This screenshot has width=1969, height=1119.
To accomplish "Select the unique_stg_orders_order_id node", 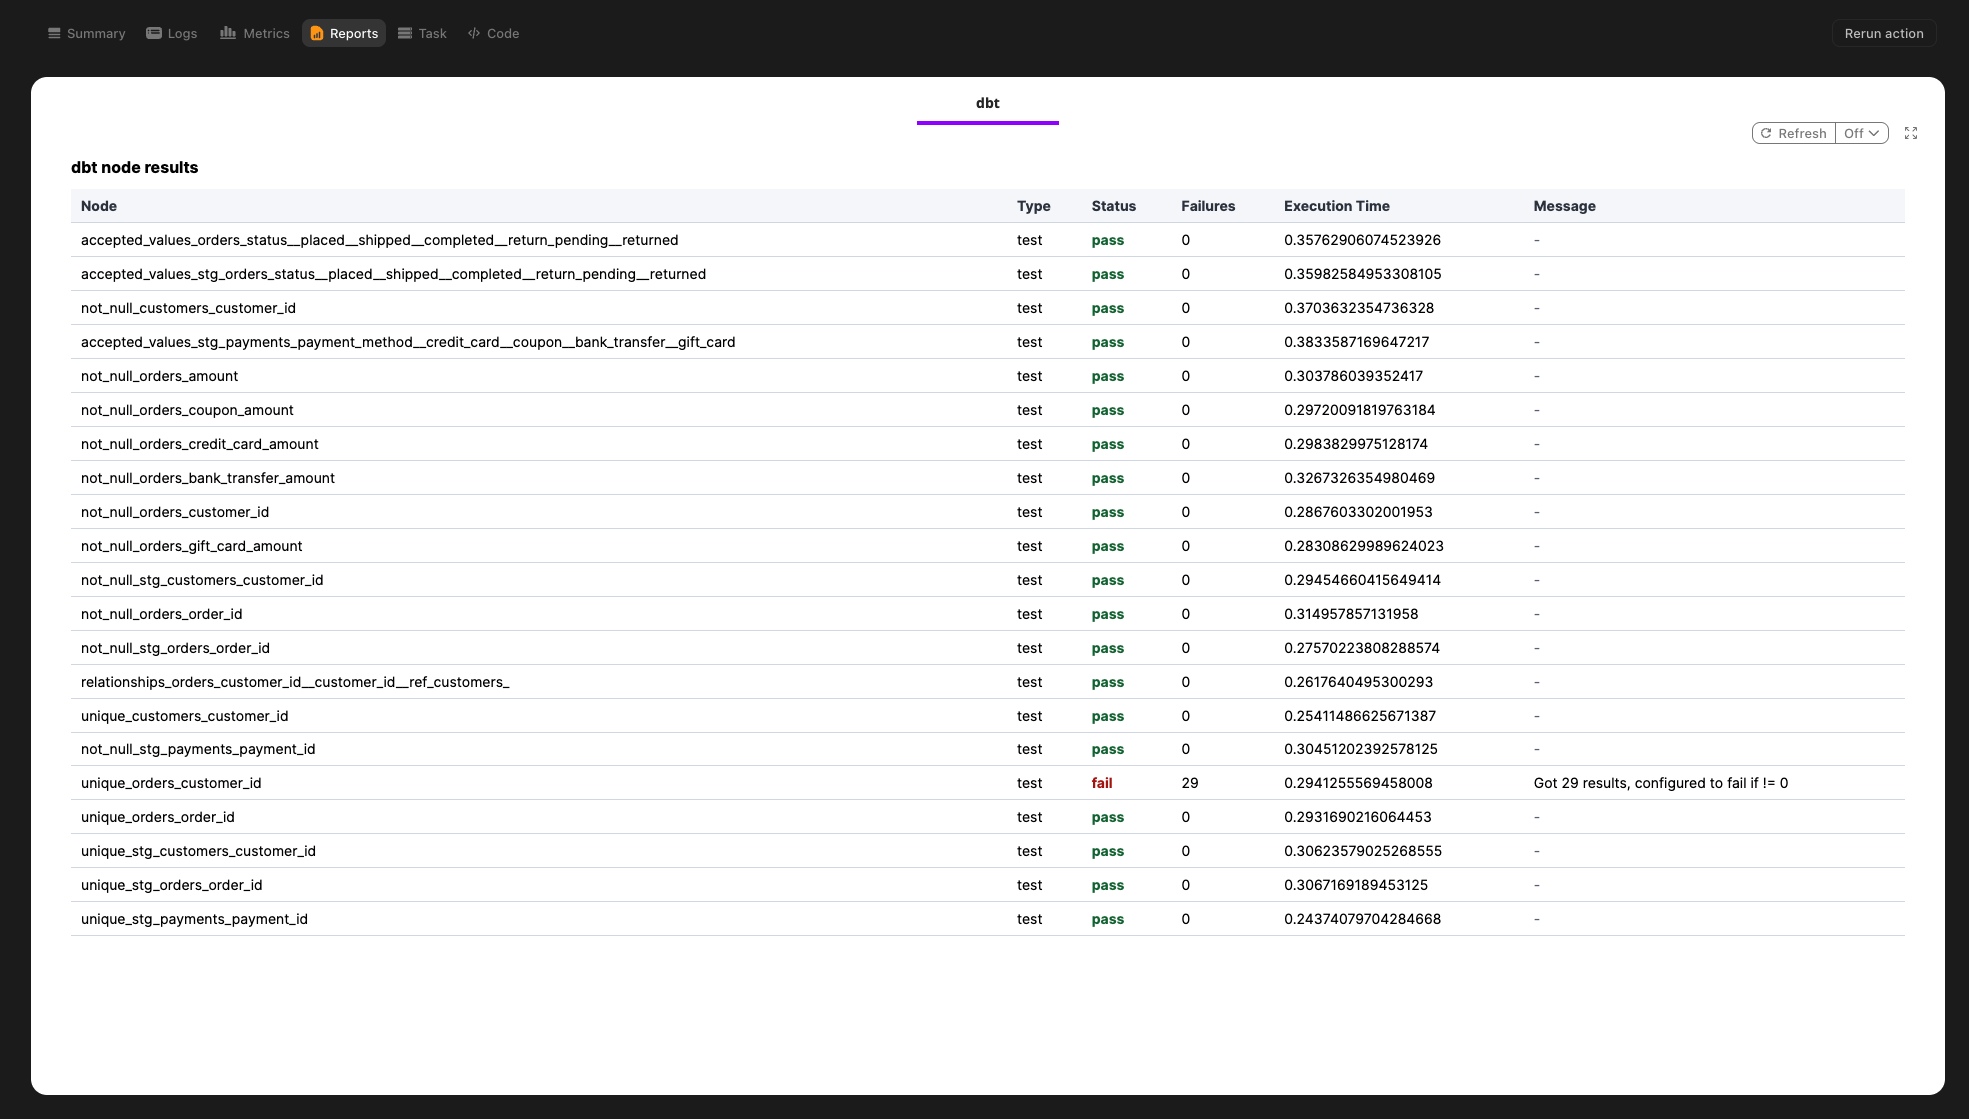I will coord(171,885).
